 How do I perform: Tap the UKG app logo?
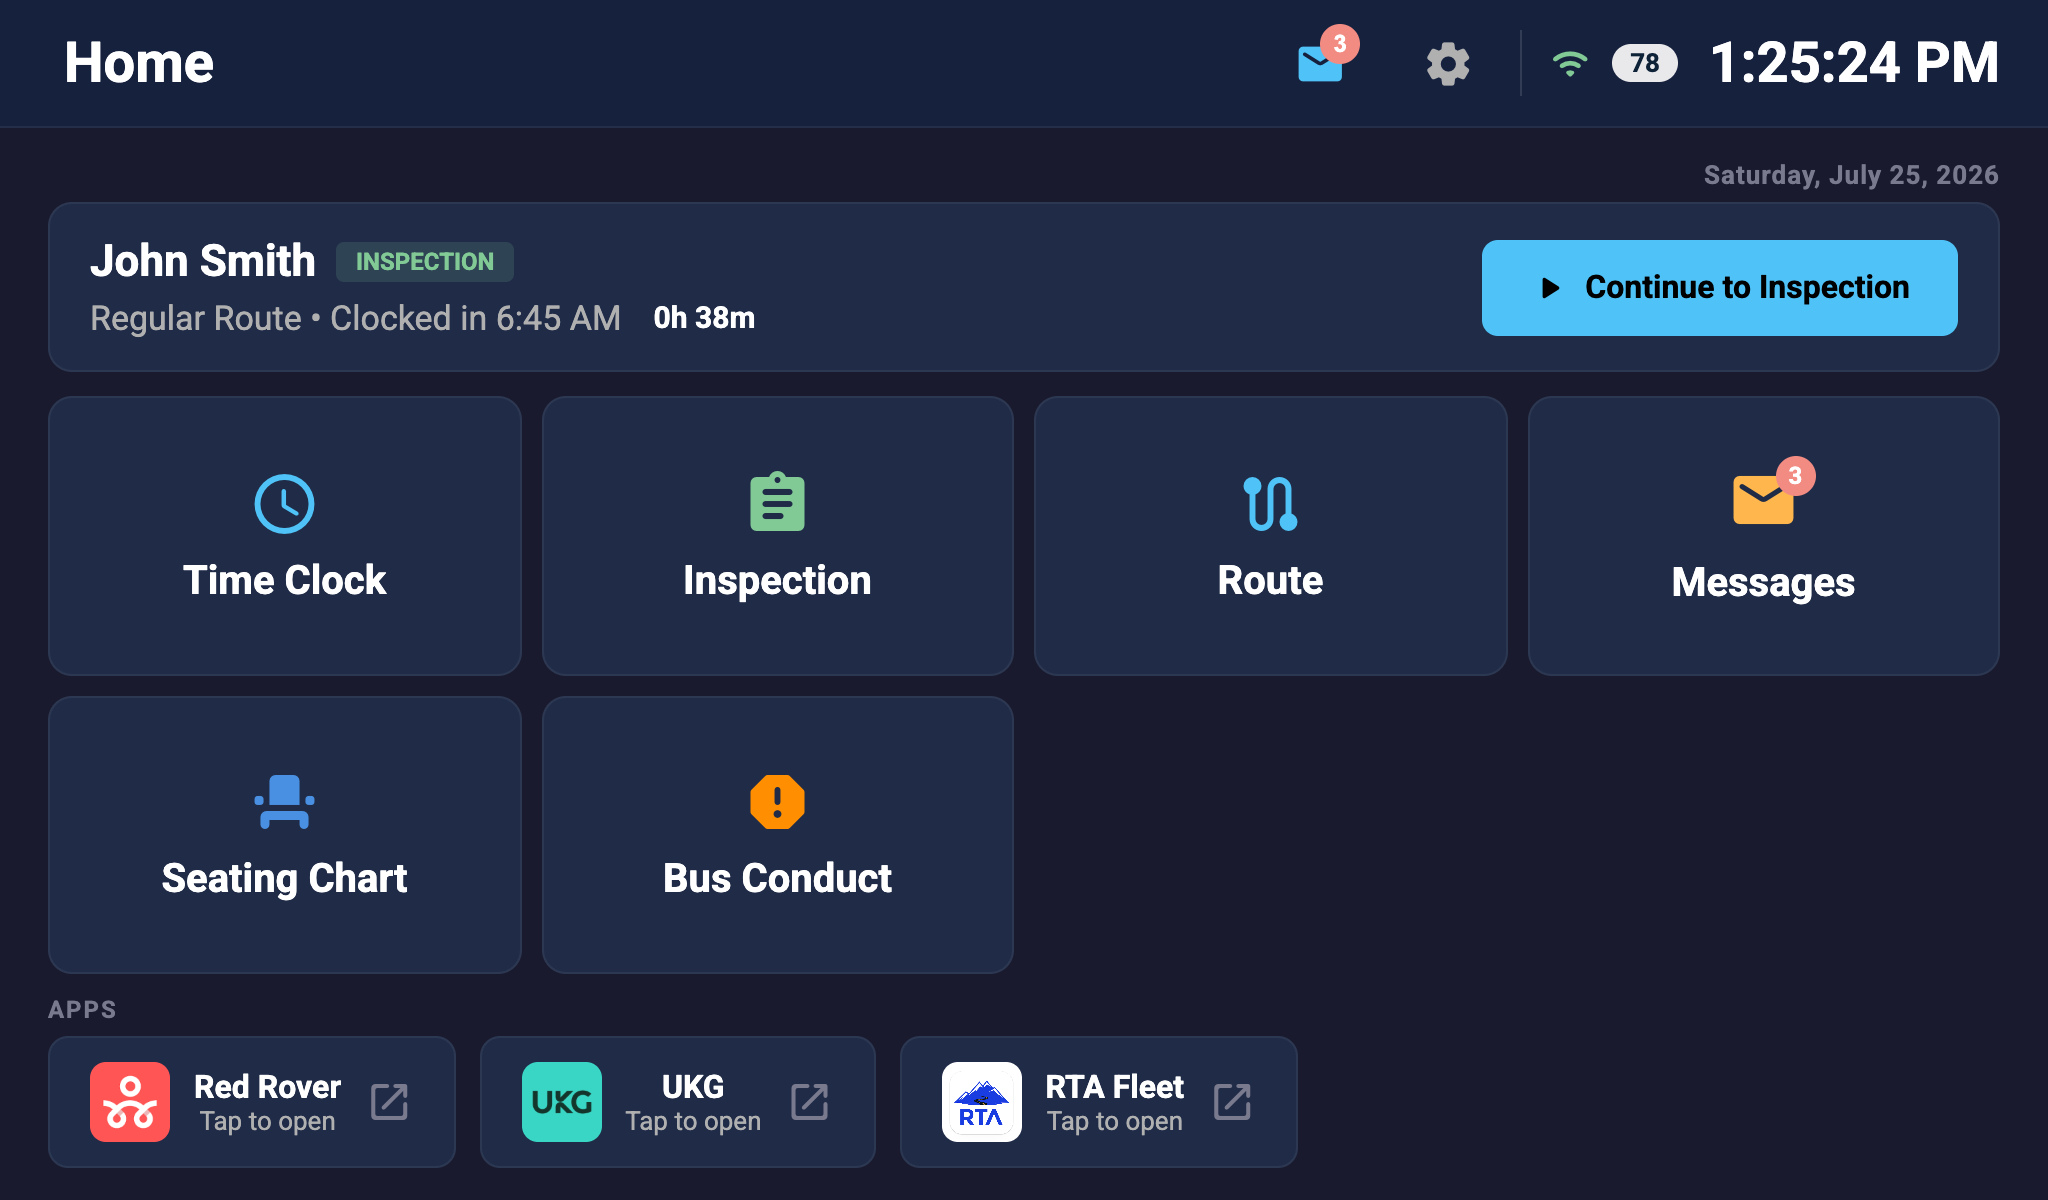click(562, 1102)
